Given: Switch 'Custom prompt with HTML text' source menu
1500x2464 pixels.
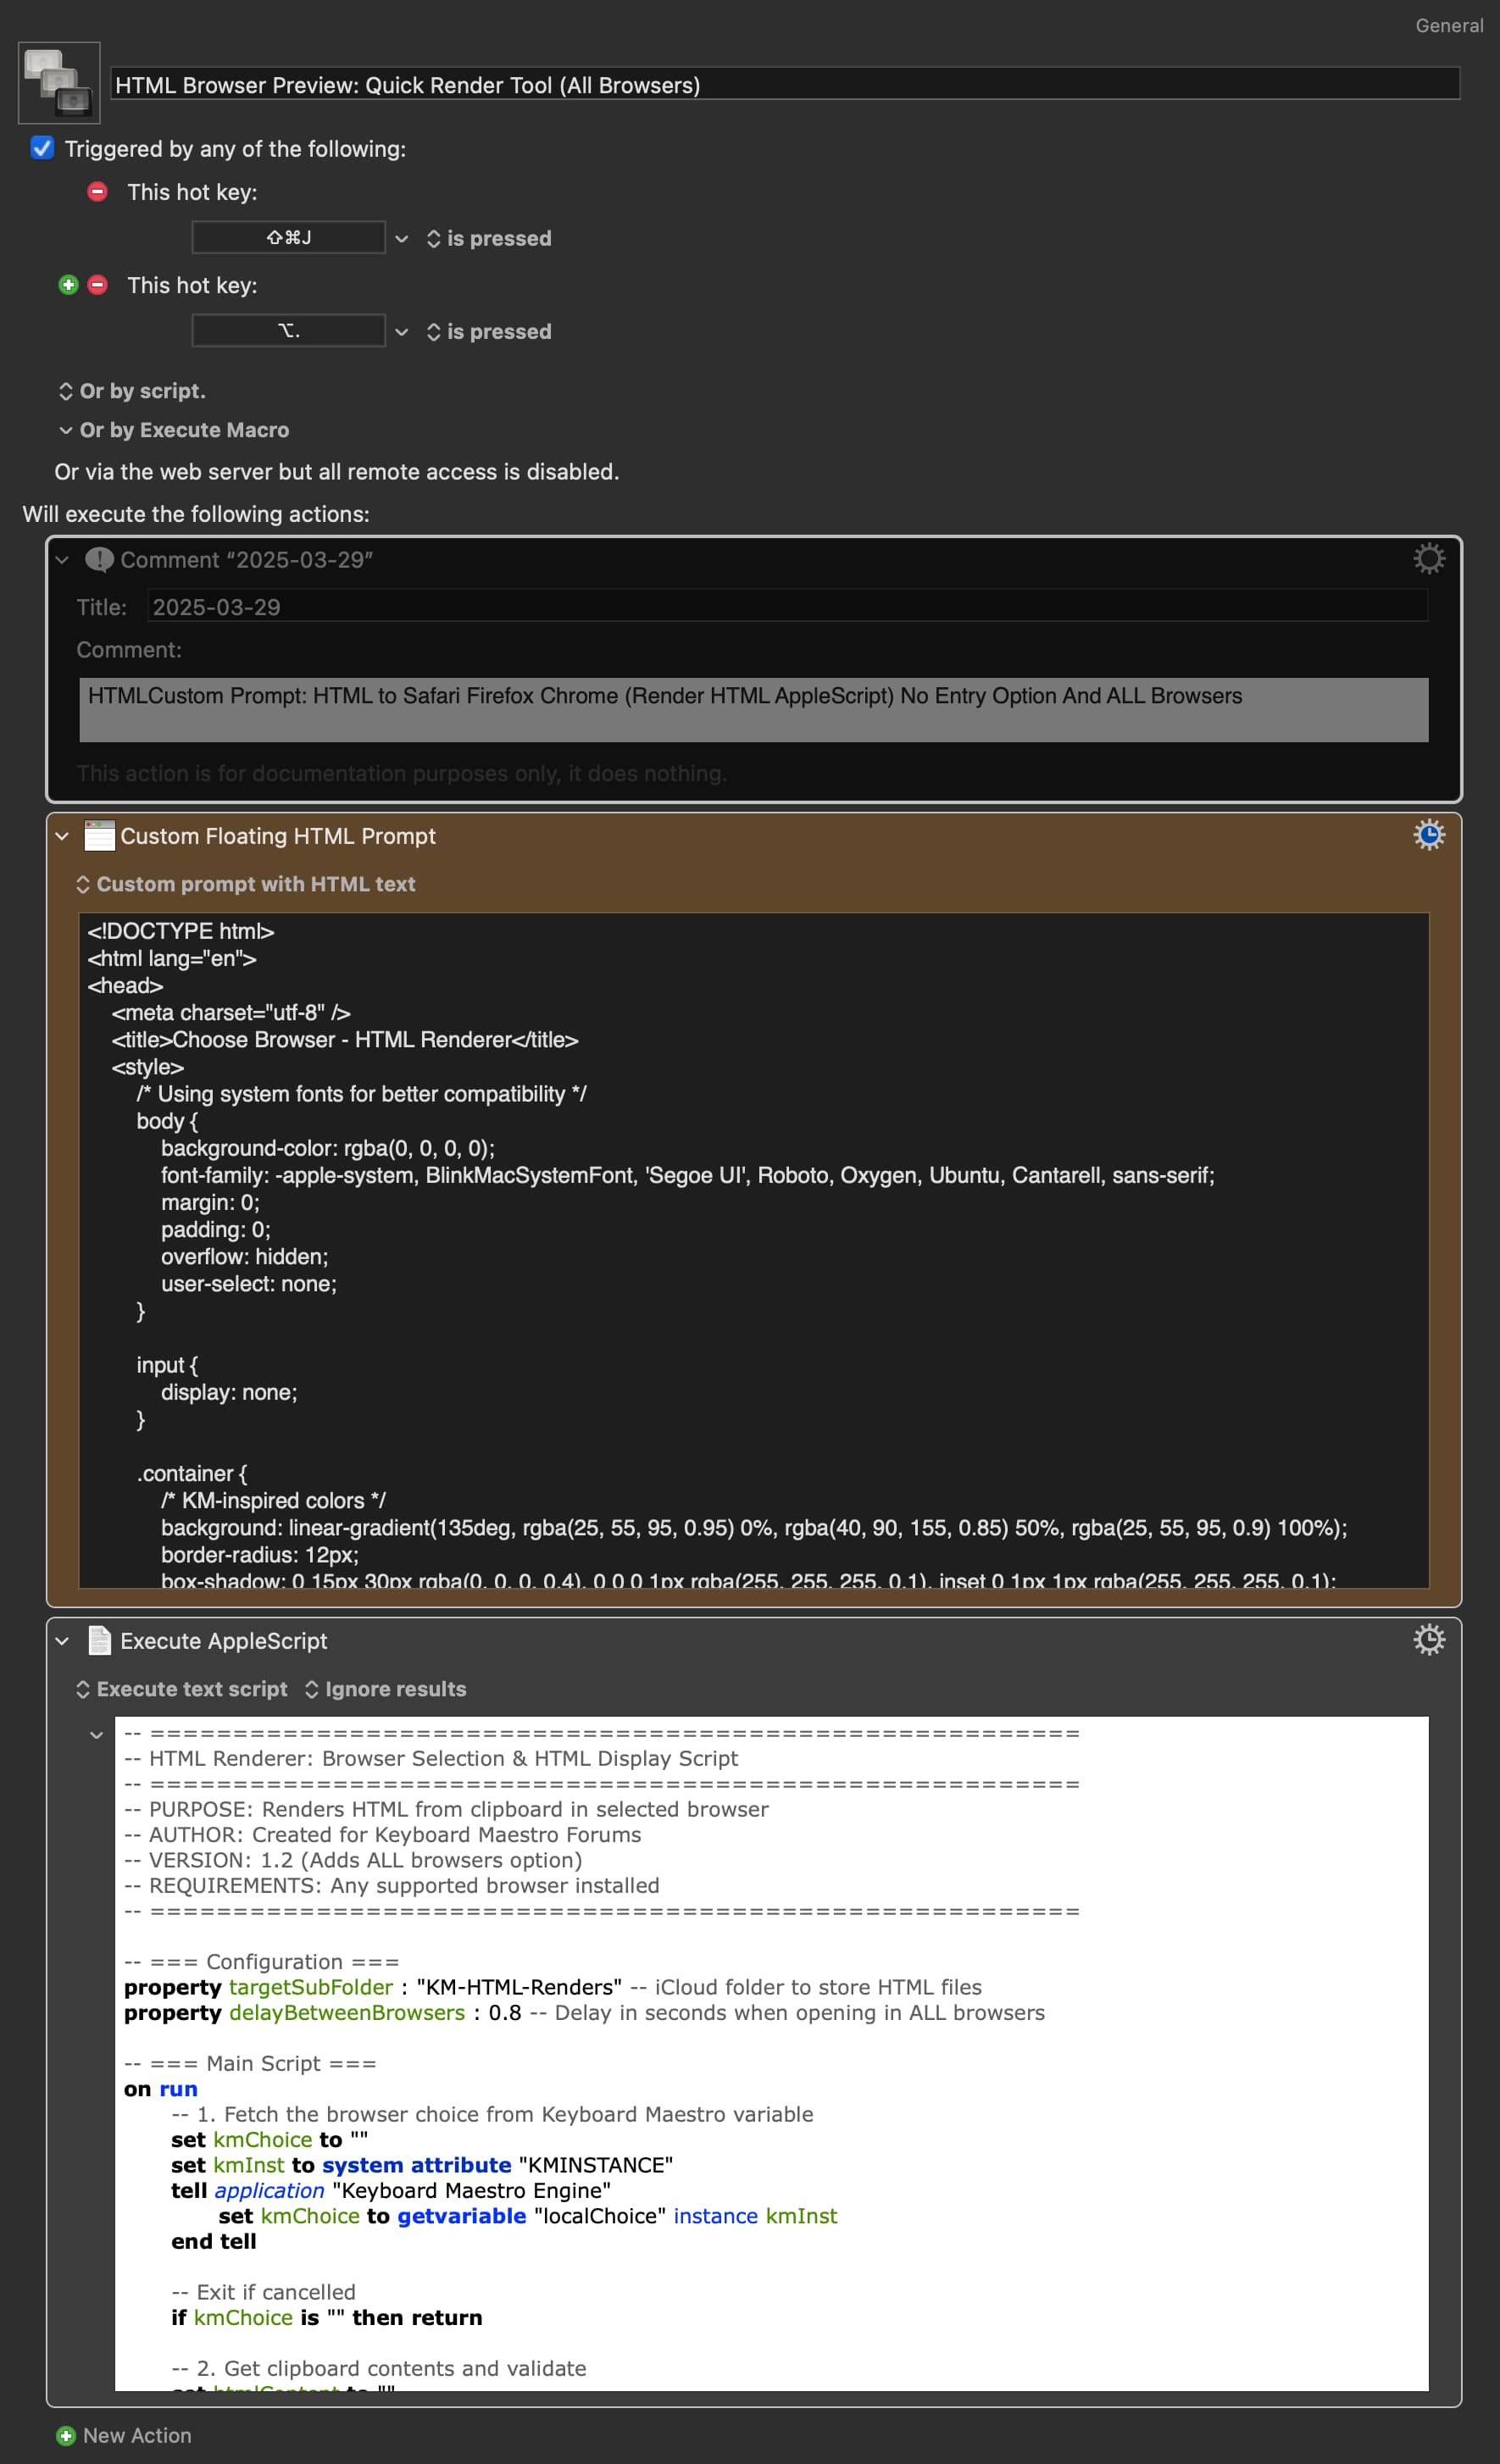Looking at the screenshot, I should [246, 884].
